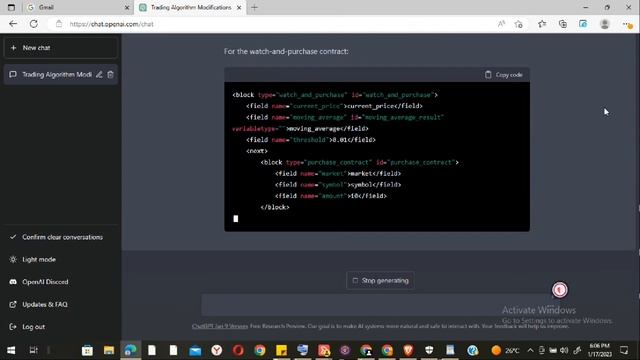640x360 pixels.
Task: Add this page to favorites
Action: [x=519, y=24]
